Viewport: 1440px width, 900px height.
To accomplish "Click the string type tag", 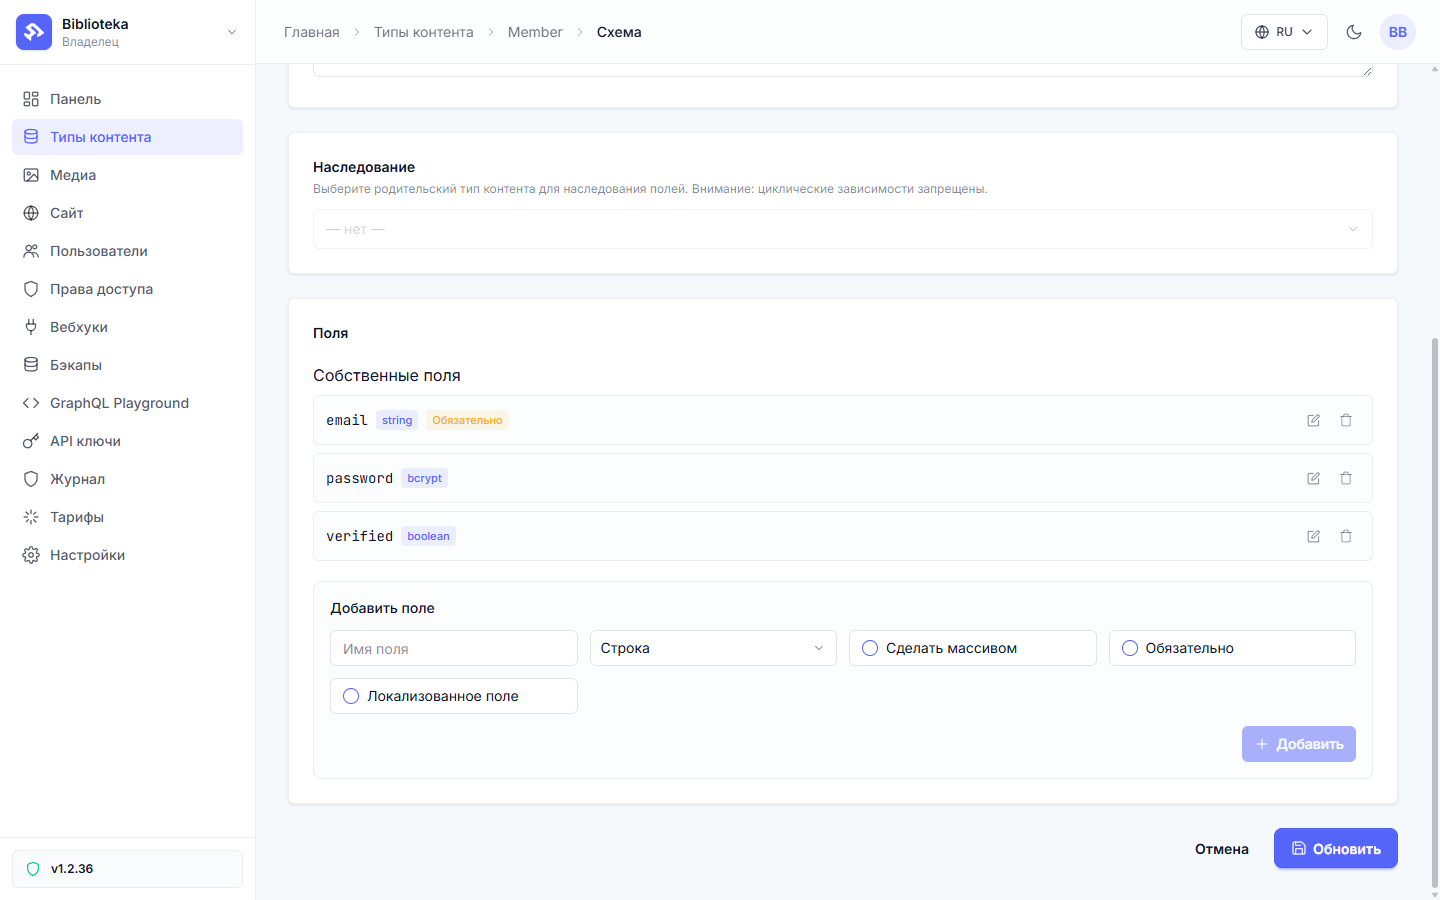I will point(397,420).
